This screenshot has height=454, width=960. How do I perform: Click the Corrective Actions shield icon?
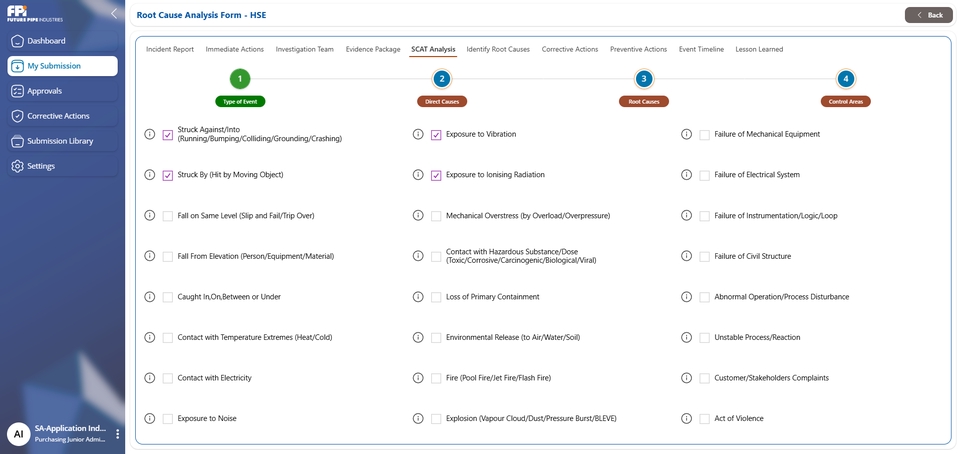pos(17,116)
